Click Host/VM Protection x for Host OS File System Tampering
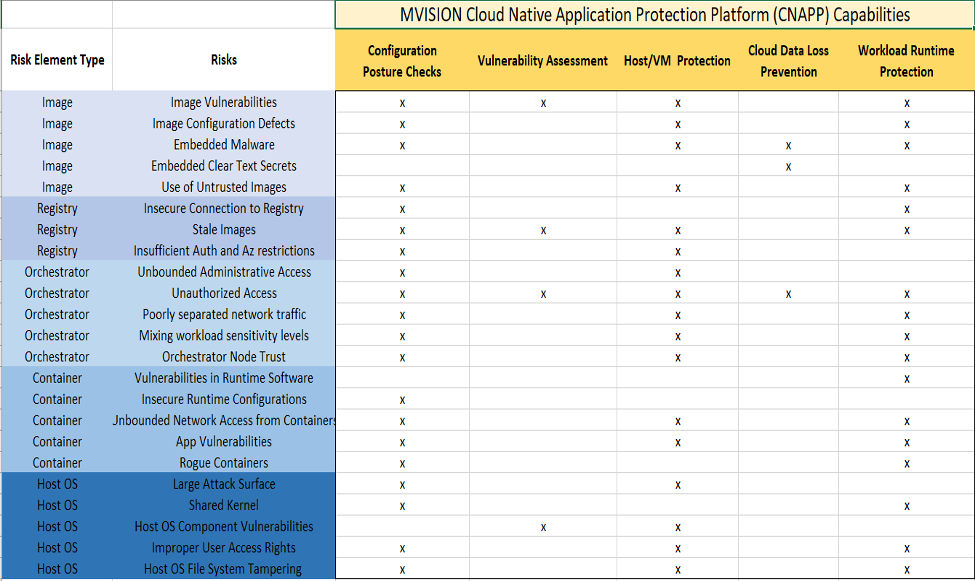 pyautogui.click(x=677, y=569)
